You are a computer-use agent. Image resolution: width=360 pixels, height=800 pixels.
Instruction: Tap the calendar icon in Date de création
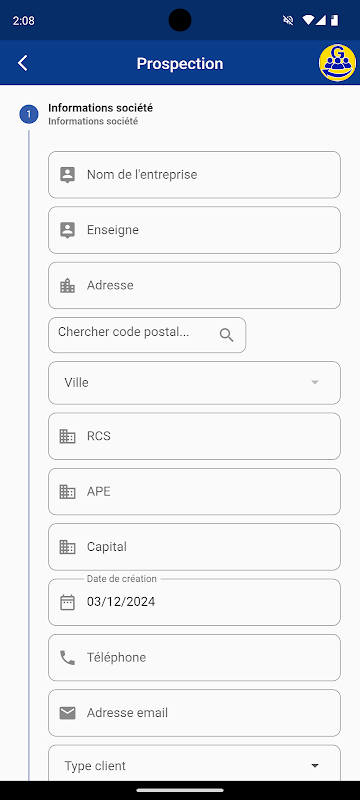coord(67,602)
